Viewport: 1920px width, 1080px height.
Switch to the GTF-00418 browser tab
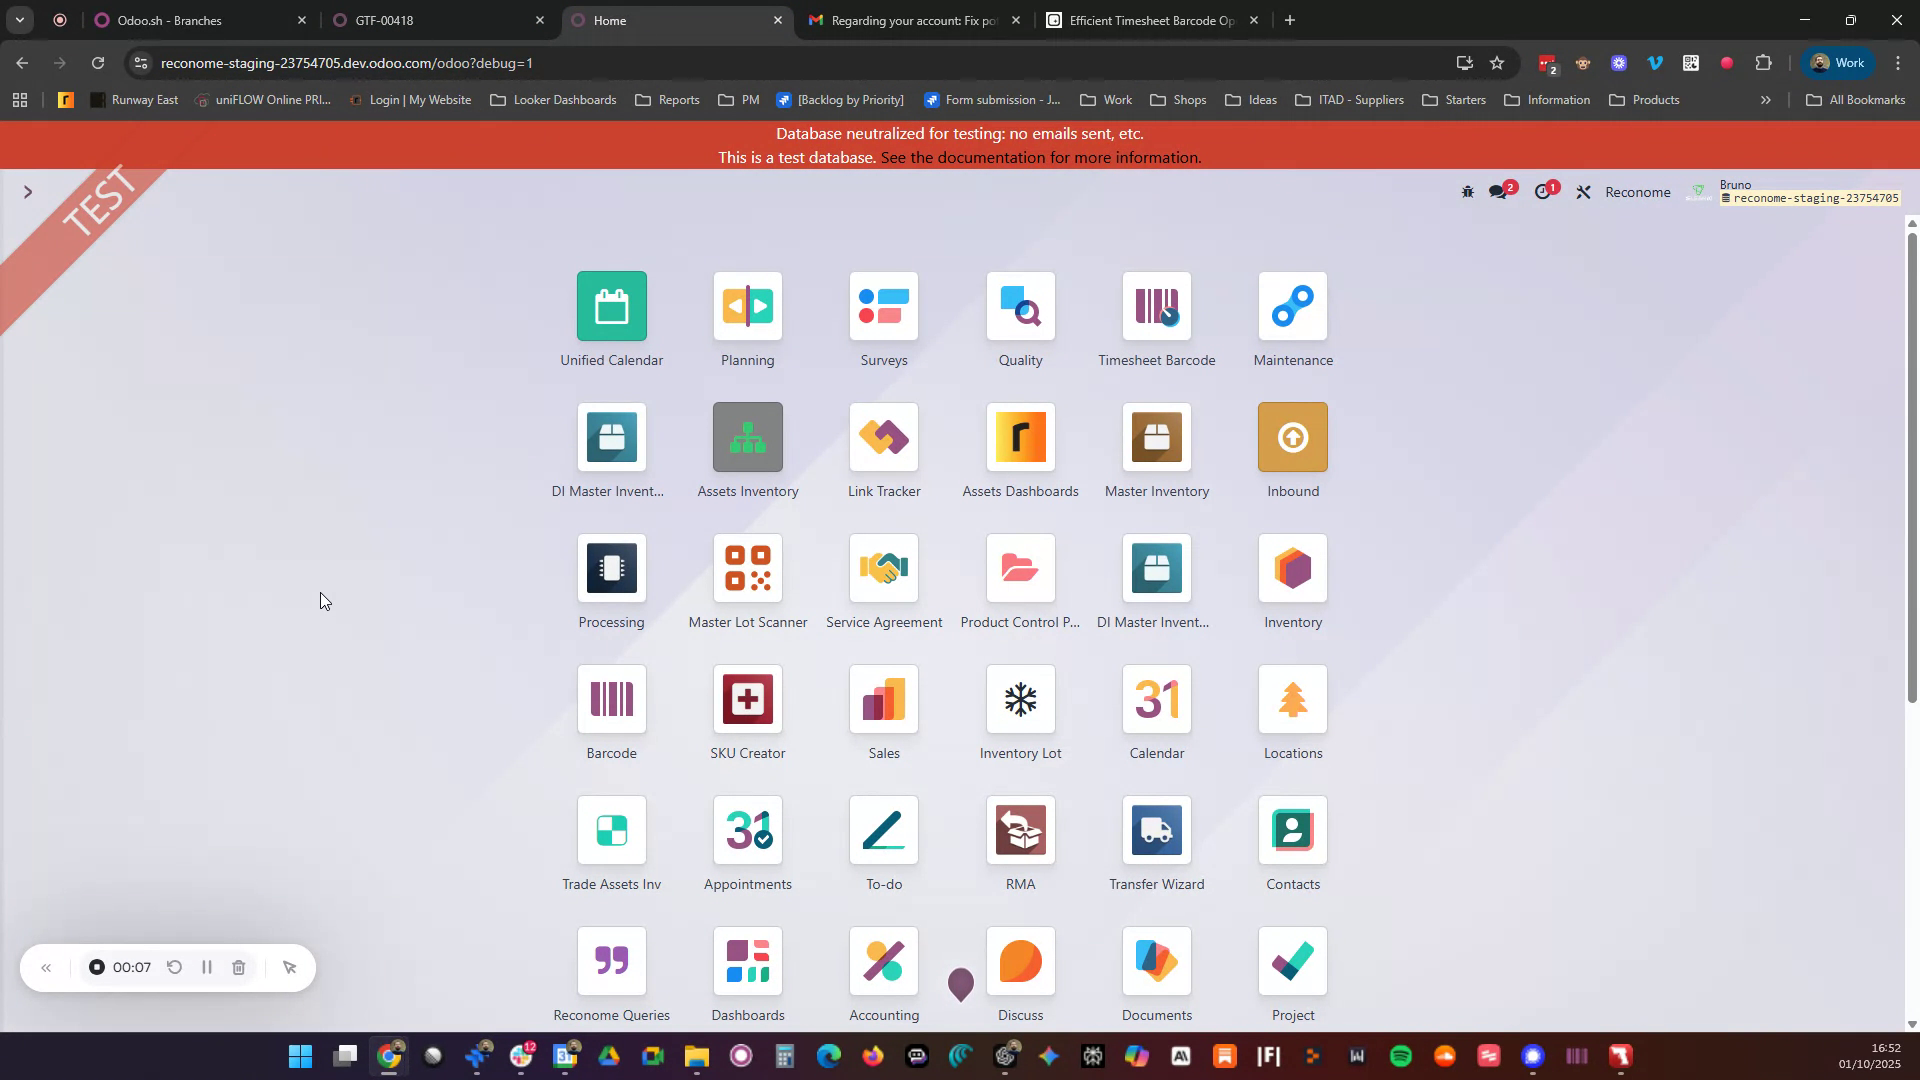coord(430,20)
